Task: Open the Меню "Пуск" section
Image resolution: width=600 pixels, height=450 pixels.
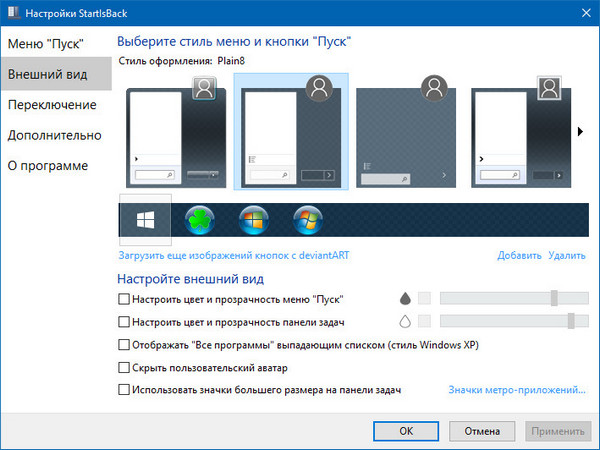Action: [x=56, y=44]
